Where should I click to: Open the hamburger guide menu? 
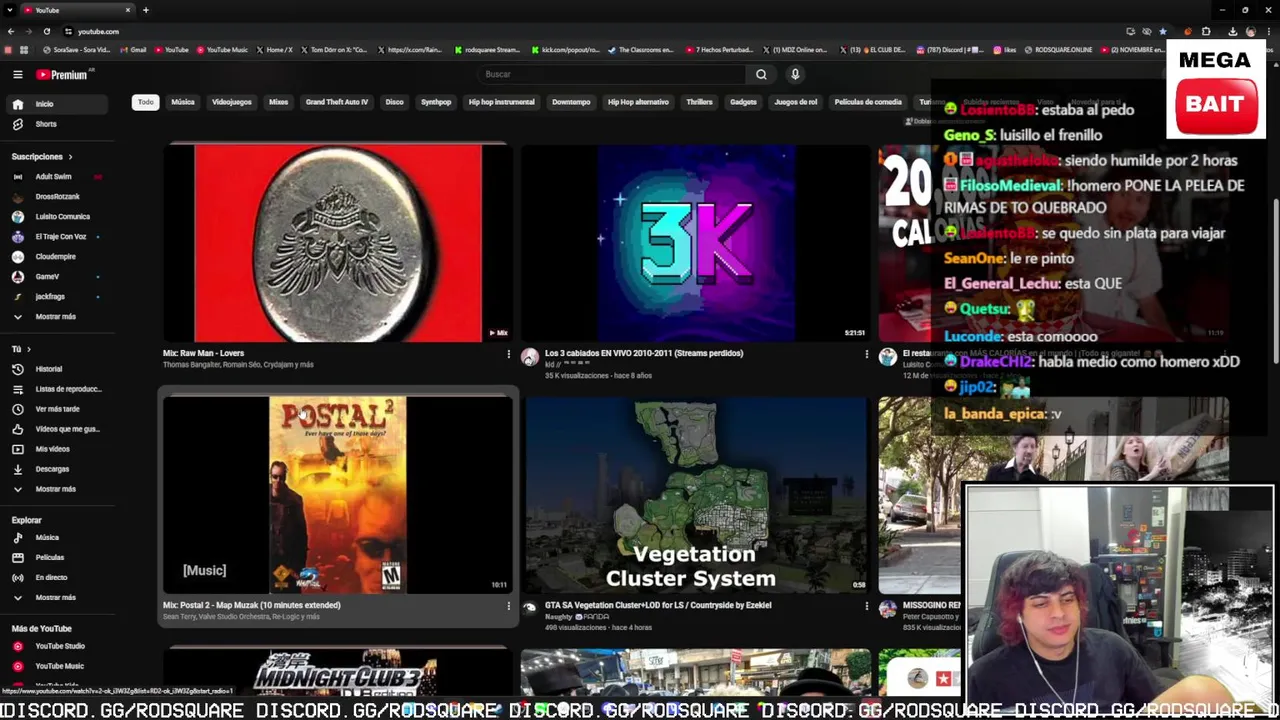(x=17, y=75)
